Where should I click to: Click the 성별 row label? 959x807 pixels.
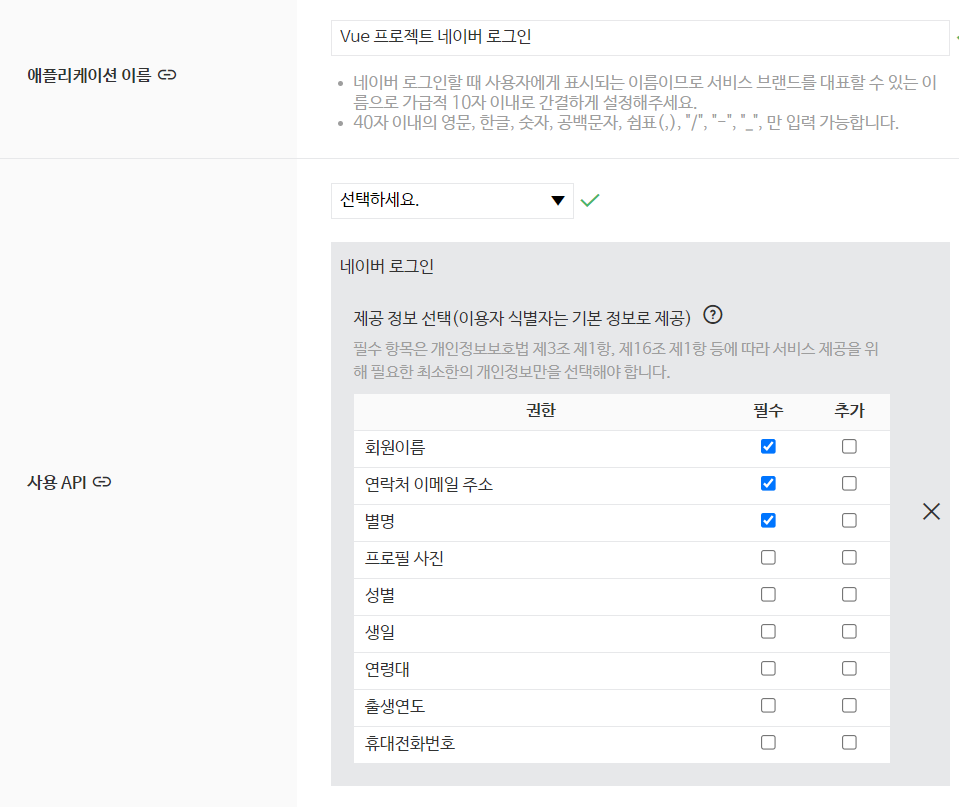click(x=380, y=595)
